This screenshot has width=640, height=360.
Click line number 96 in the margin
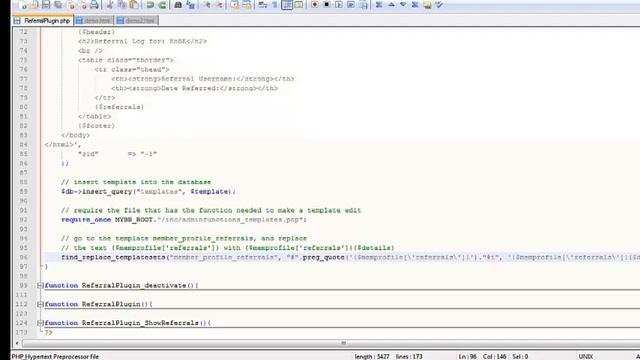23,257
